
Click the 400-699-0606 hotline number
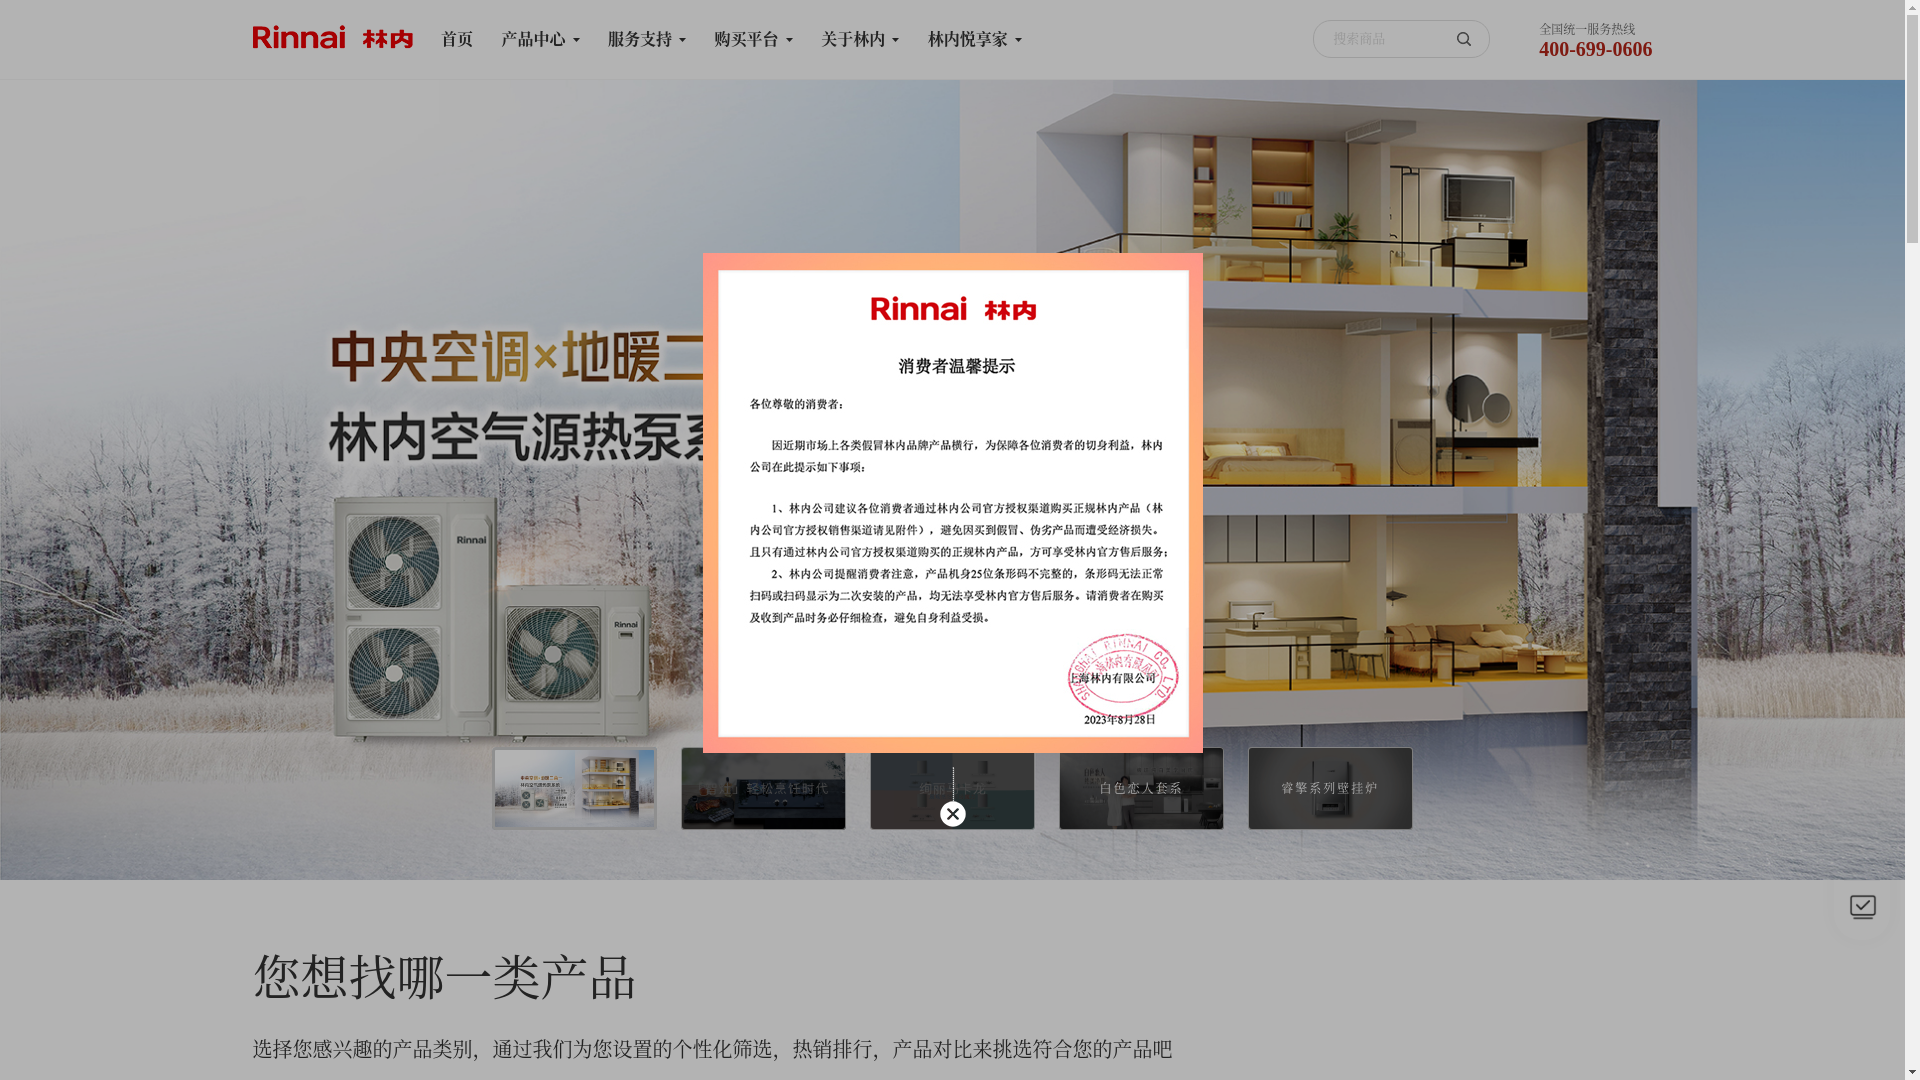coord(1595,49)
